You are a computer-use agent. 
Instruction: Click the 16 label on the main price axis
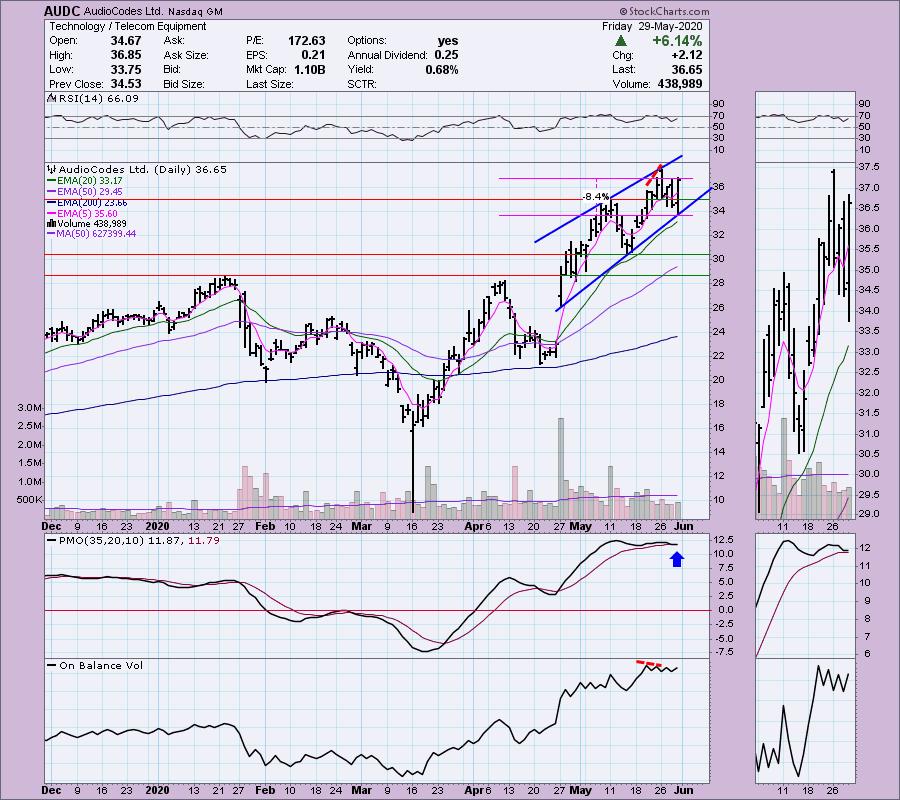719,428
